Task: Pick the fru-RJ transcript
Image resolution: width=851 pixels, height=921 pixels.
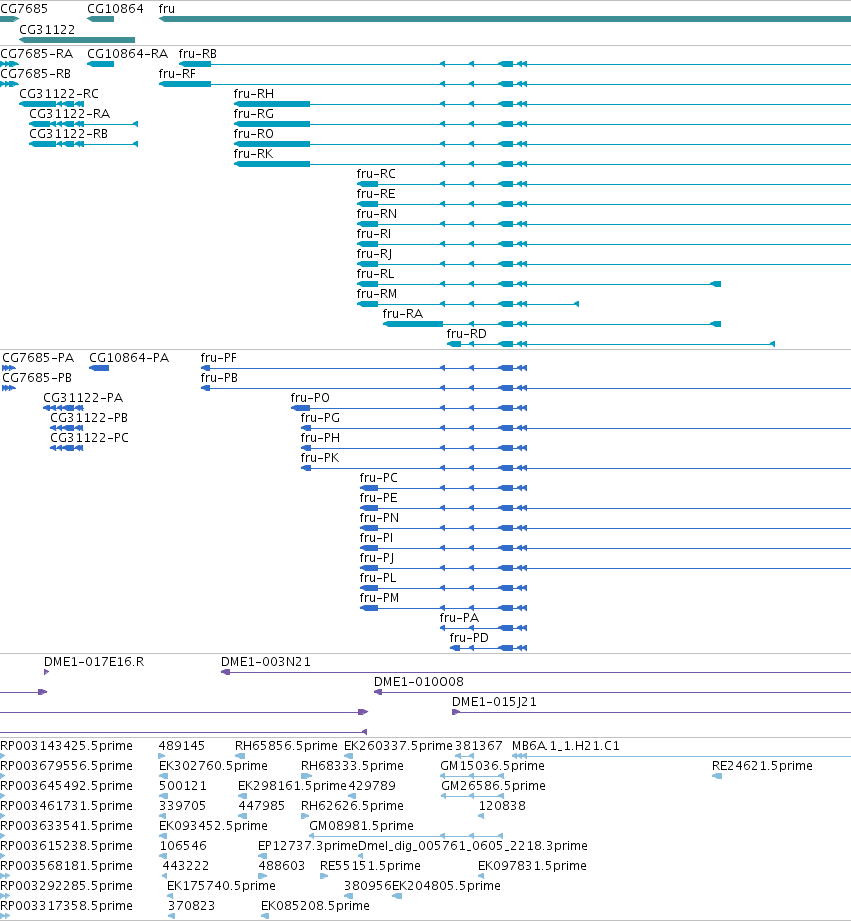Action: [374, 253]
